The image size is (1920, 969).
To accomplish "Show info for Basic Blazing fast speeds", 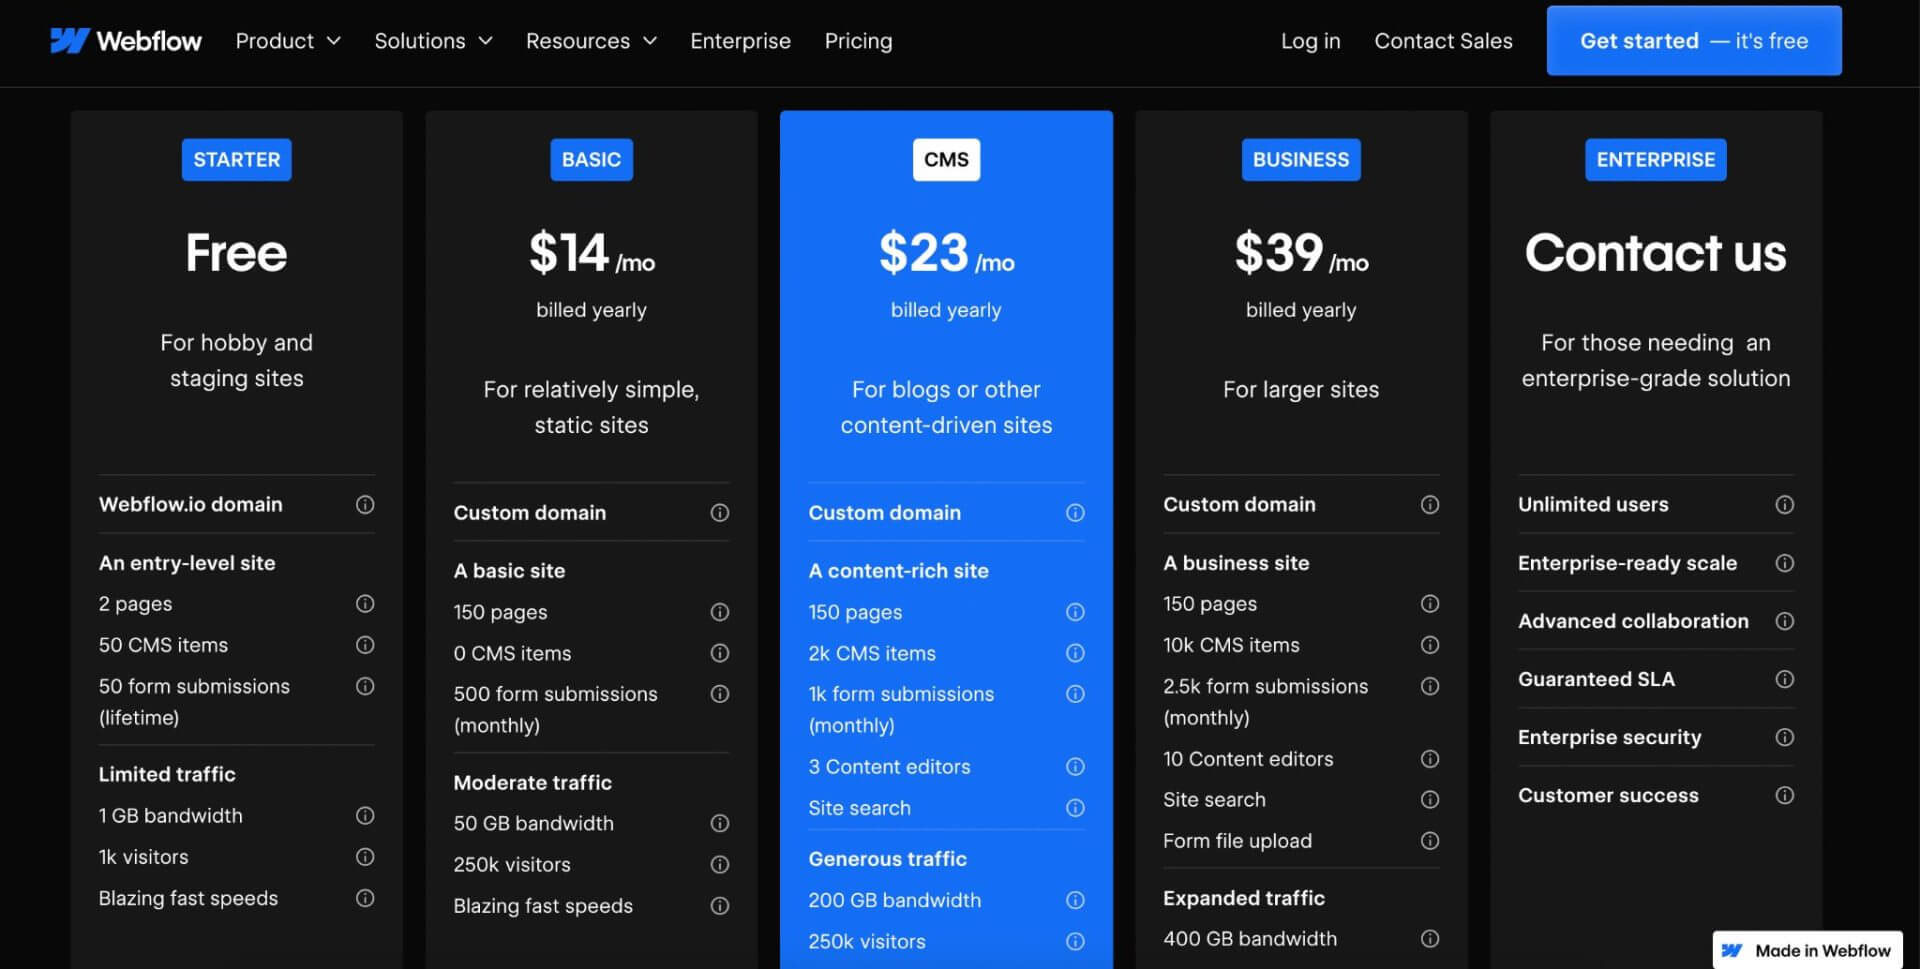I will 720,906.
